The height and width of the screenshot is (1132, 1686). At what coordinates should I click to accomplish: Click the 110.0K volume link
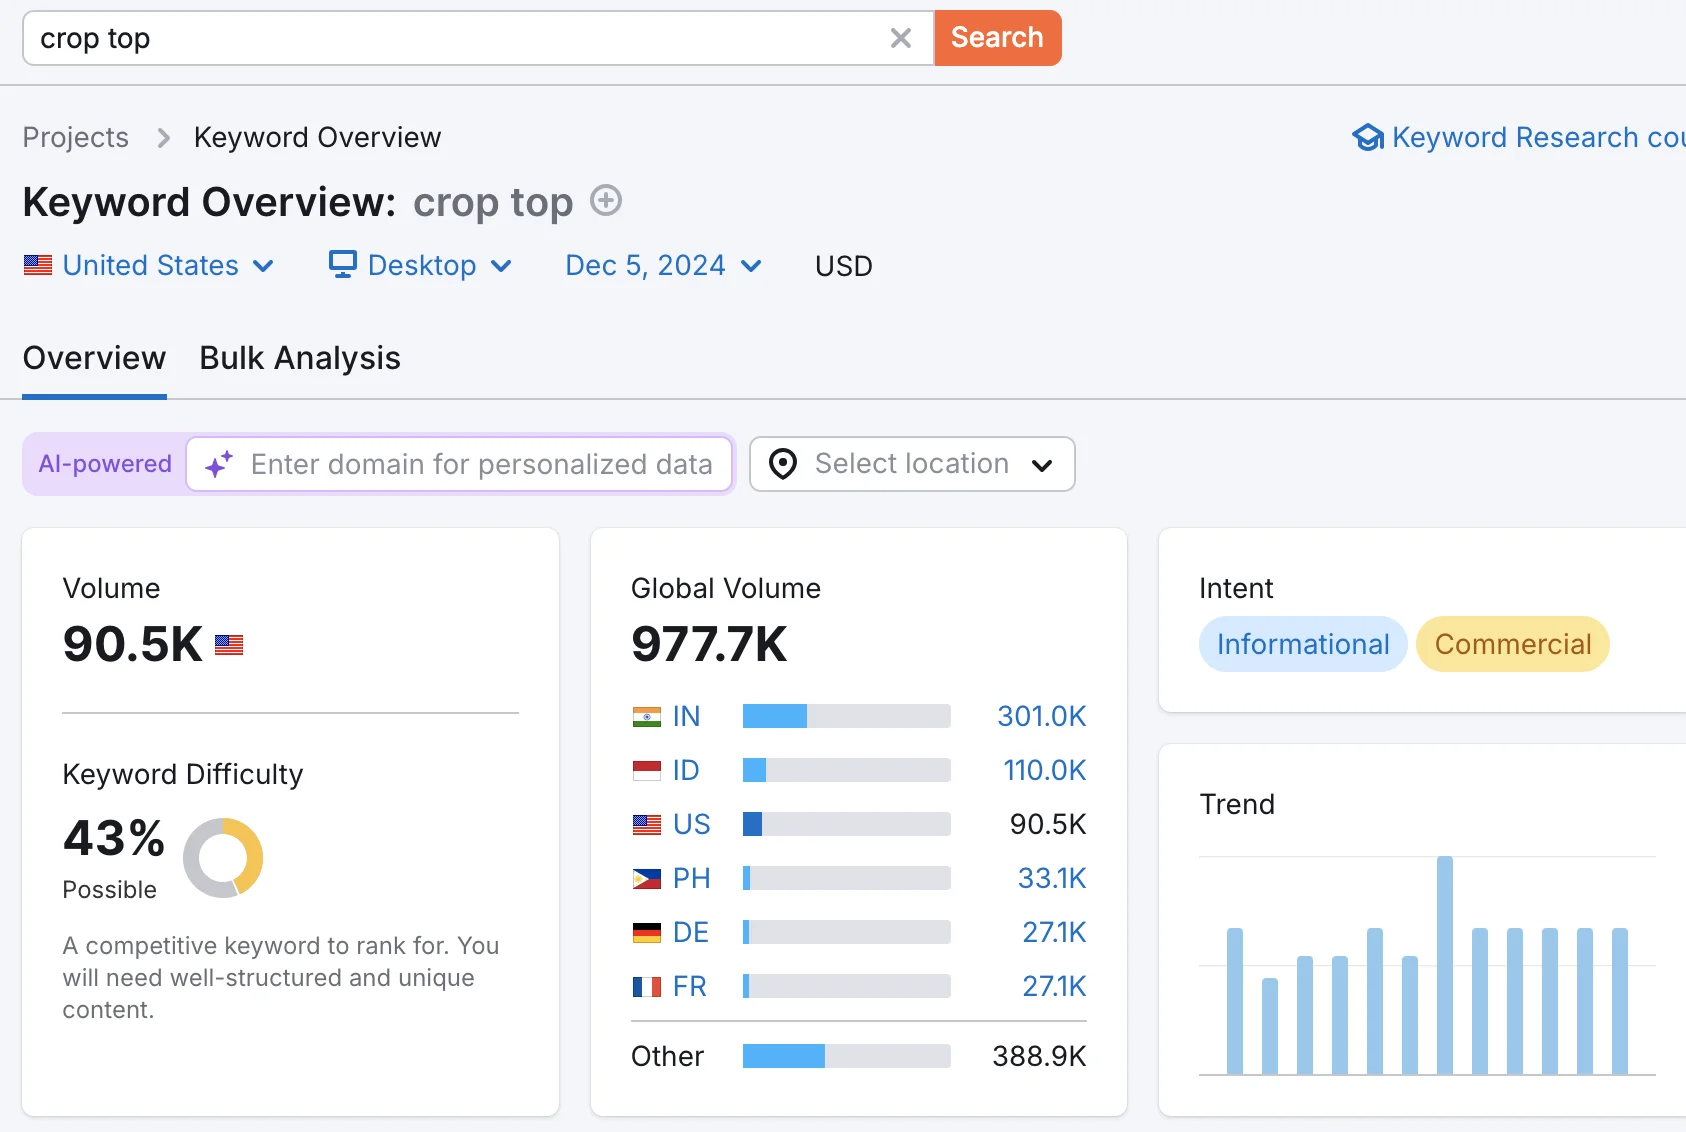click(x=1044, y=770)
